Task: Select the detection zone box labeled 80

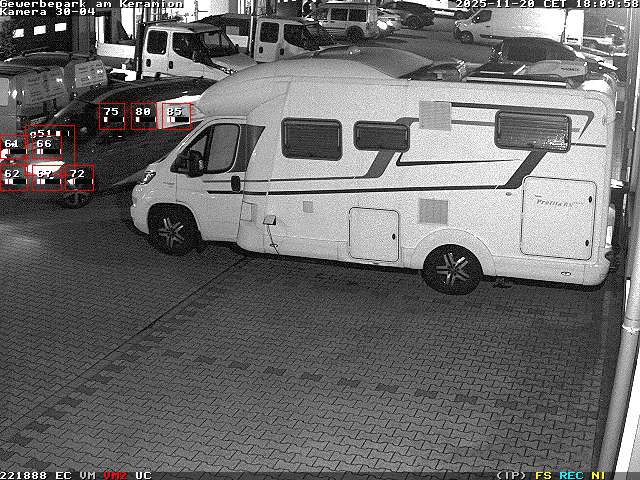Action: 144,116
